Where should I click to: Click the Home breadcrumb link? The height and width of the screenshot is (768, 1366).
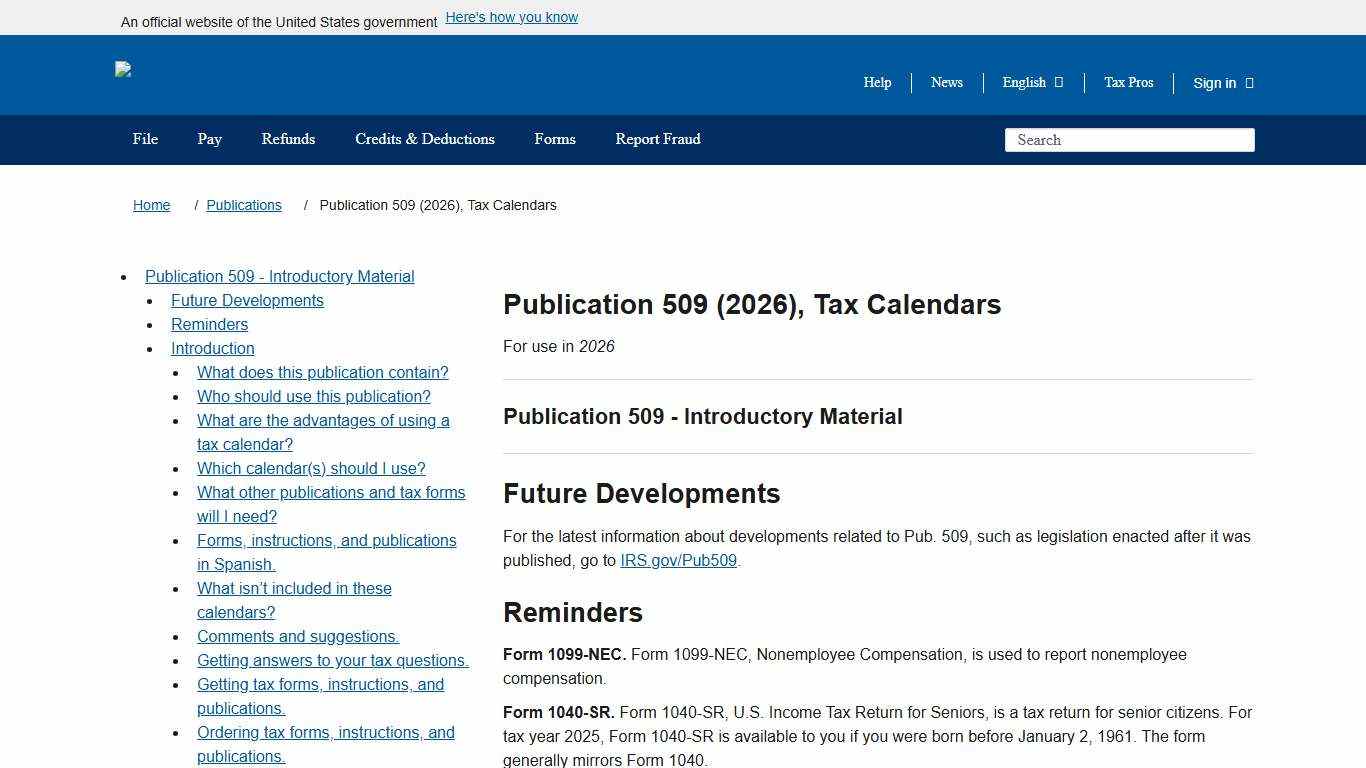pos(151,205)
